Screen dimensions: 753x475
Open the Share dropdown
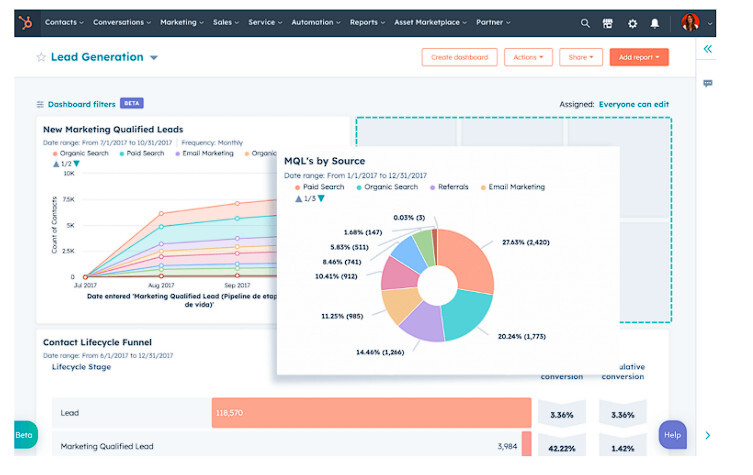point(580,57)
